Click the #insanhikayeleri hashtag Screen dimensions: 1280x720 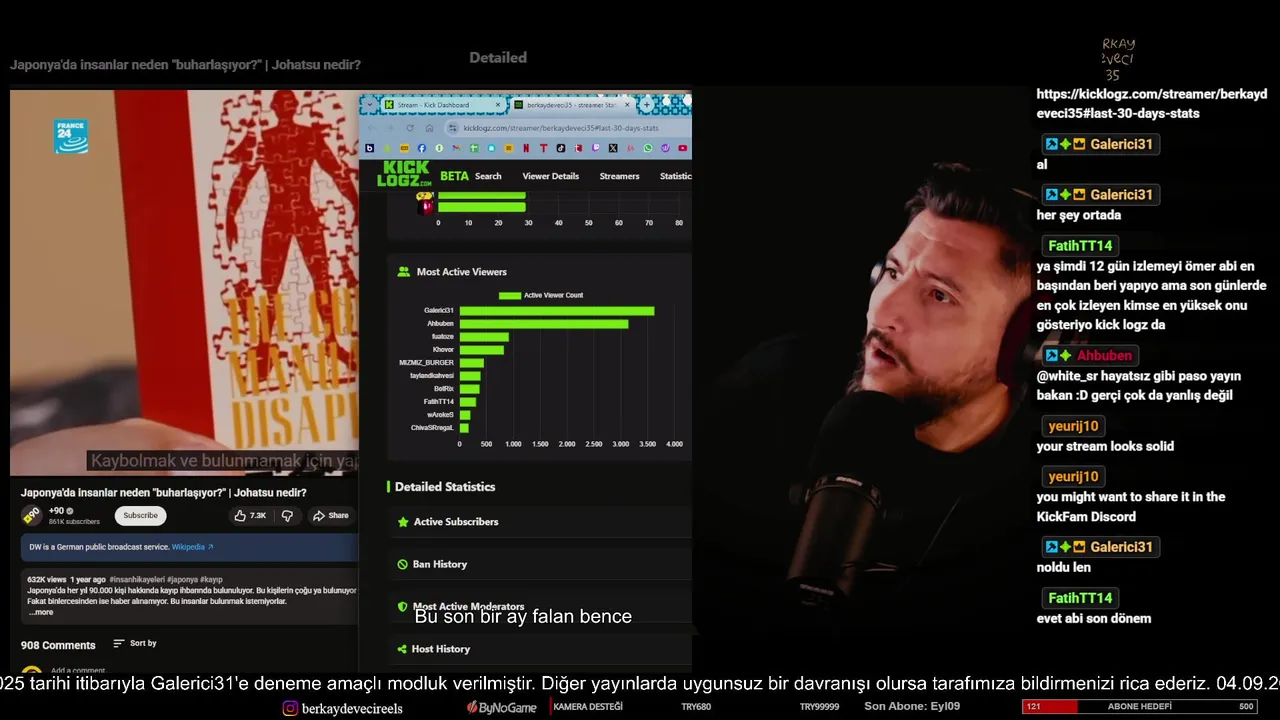137,580
